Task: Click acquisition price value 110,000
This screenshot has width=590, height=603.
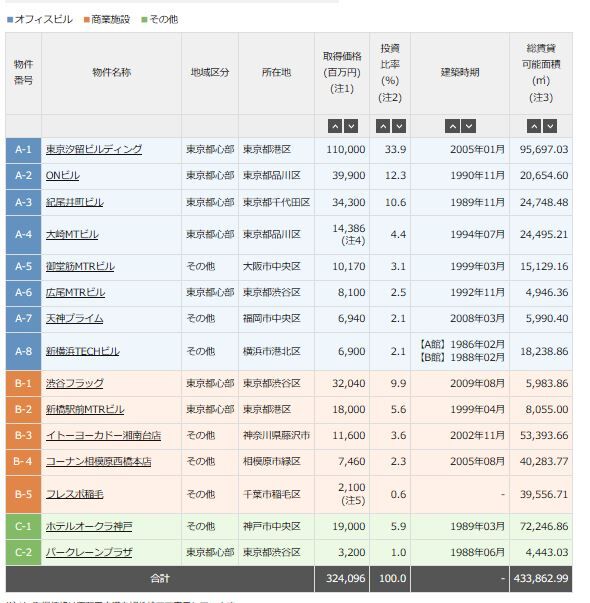Action: [x=346, y=150]
